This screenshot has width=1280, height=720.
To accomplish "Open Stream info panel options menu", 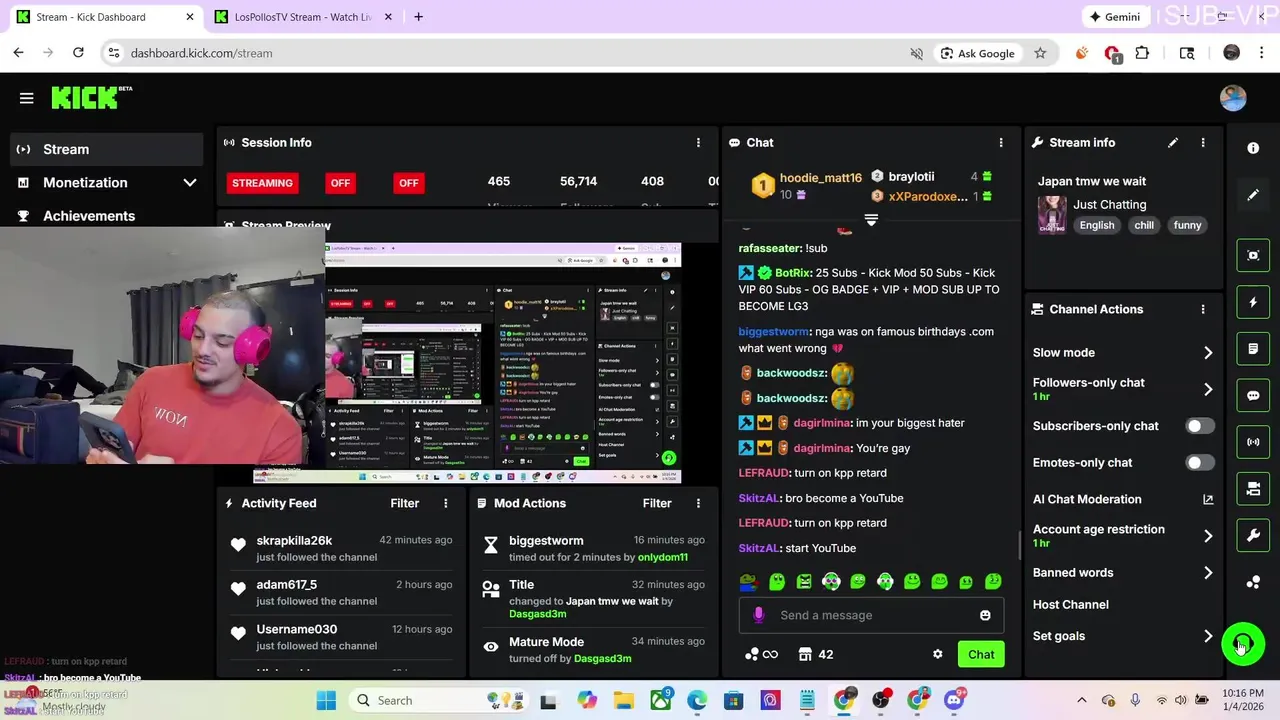I will [1203, 143].
